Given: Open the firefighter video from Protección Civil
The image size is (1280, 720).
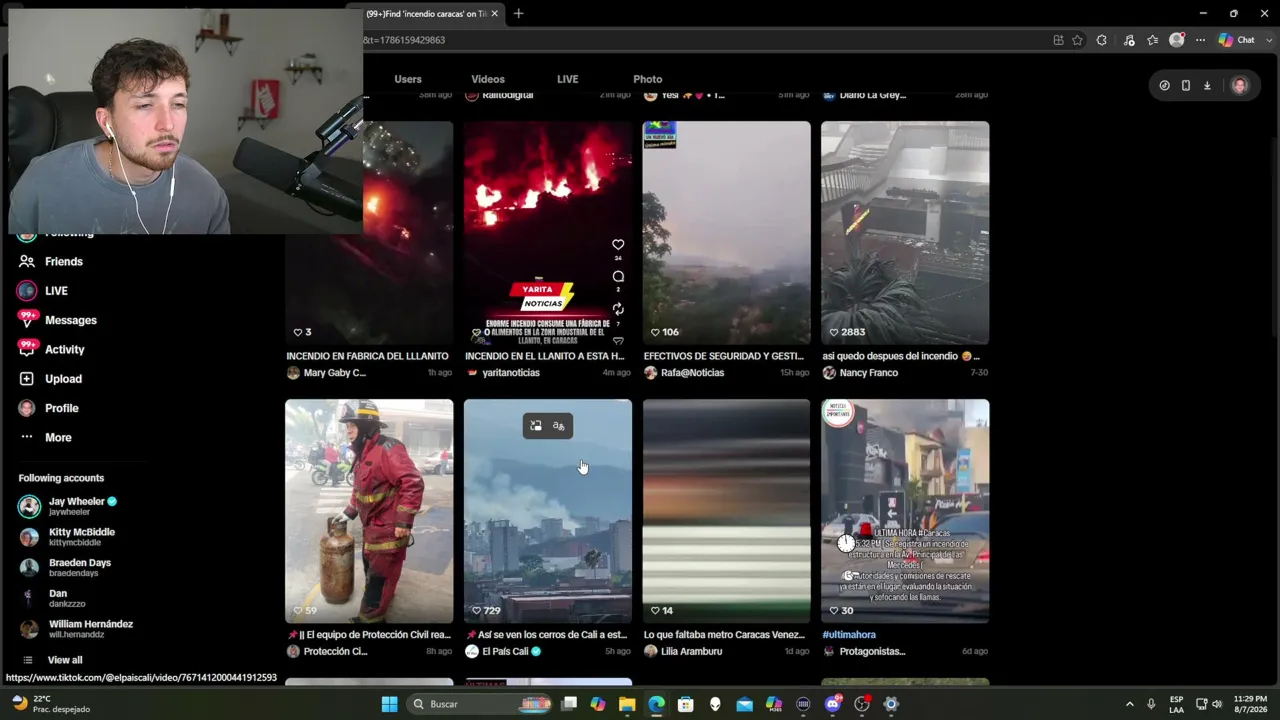Looking at the screenshot, I should click(x=369, y=511).
